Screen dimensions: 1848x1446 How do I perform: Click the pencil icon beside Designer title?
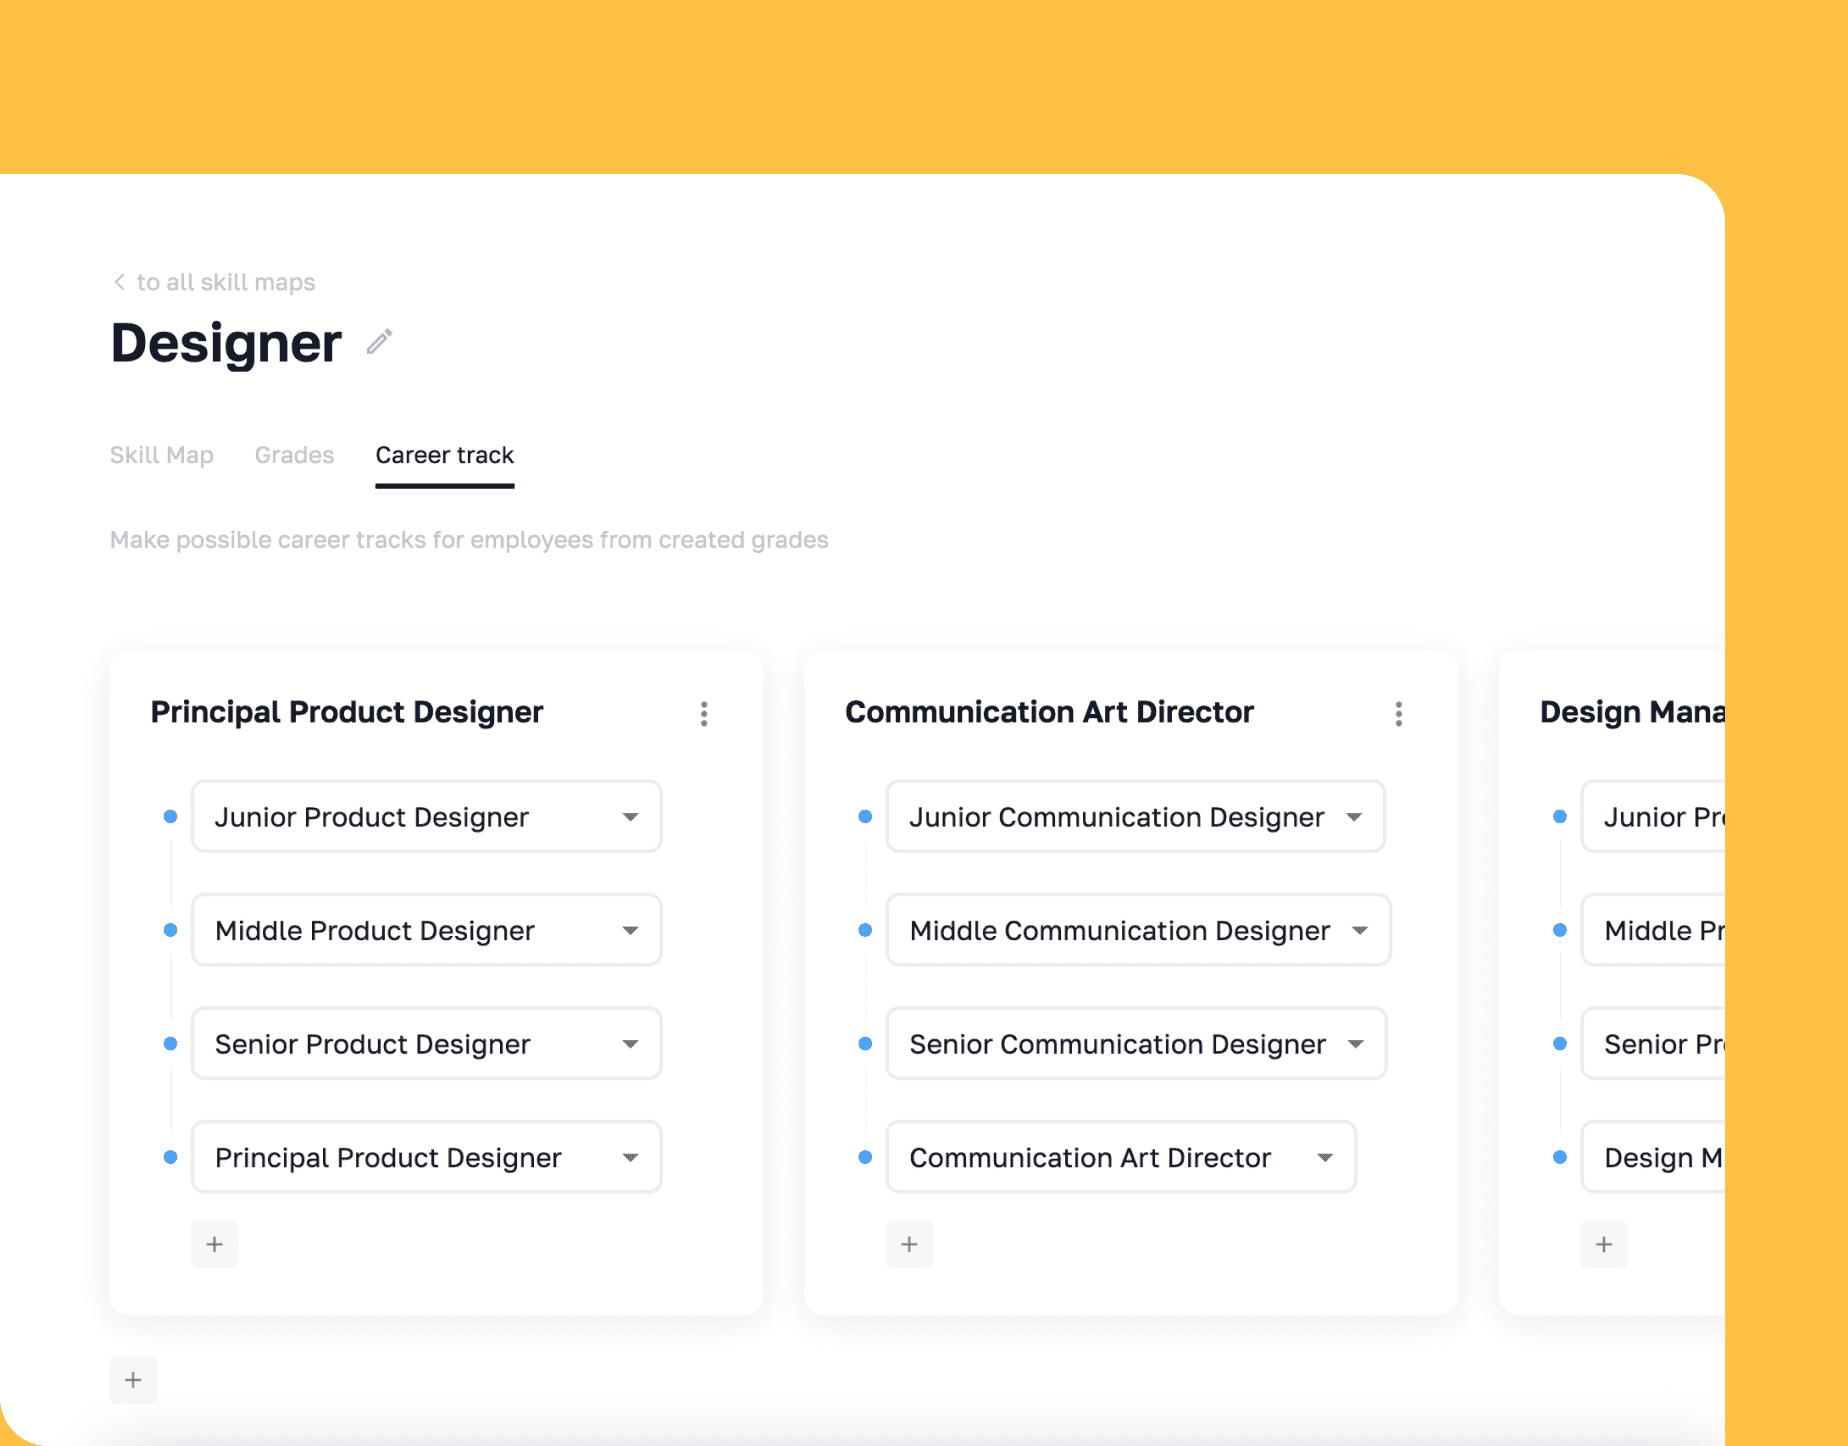pyautogui.click(x=379, y=343)
